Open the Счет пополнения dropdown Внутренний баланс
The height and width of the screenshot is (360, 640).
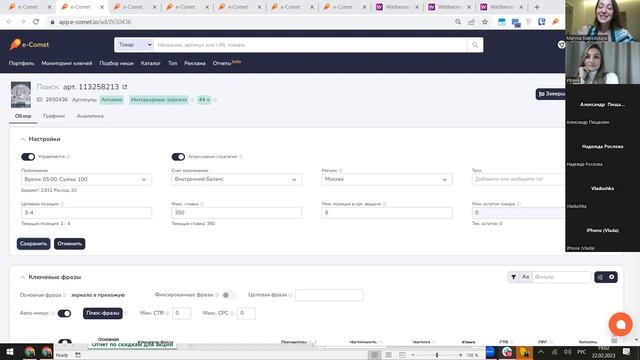(236, 180)
